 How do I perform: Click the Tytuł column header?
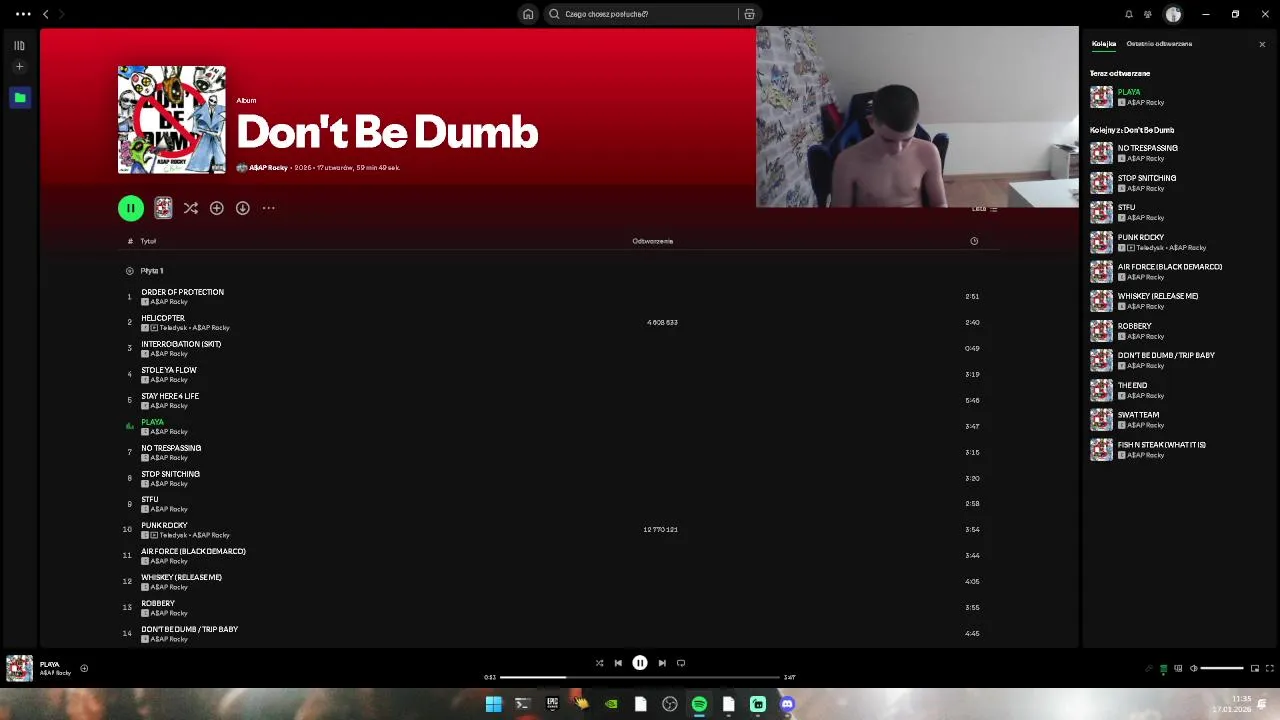coord(148,241)
